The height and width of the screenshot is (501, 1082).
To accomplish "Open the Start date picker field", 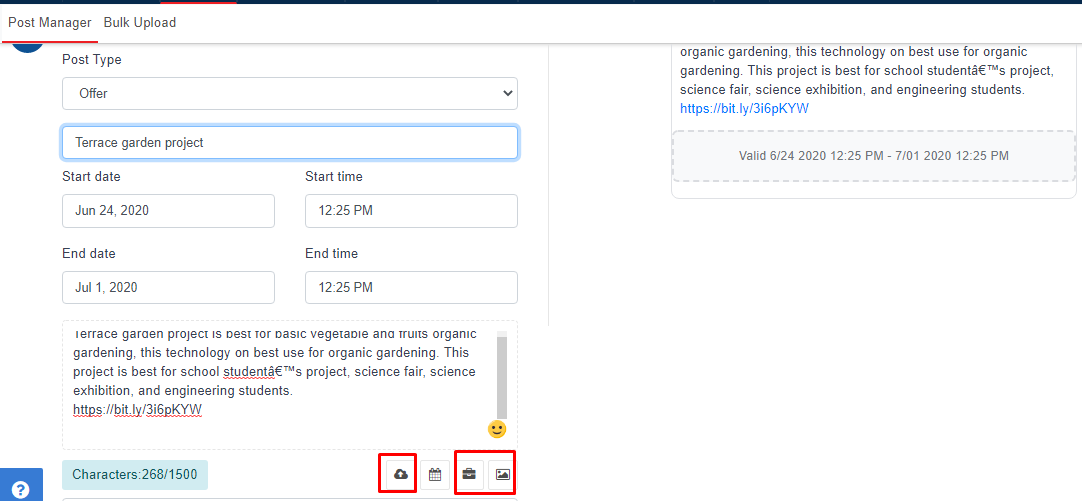I will tap(168, 211).
